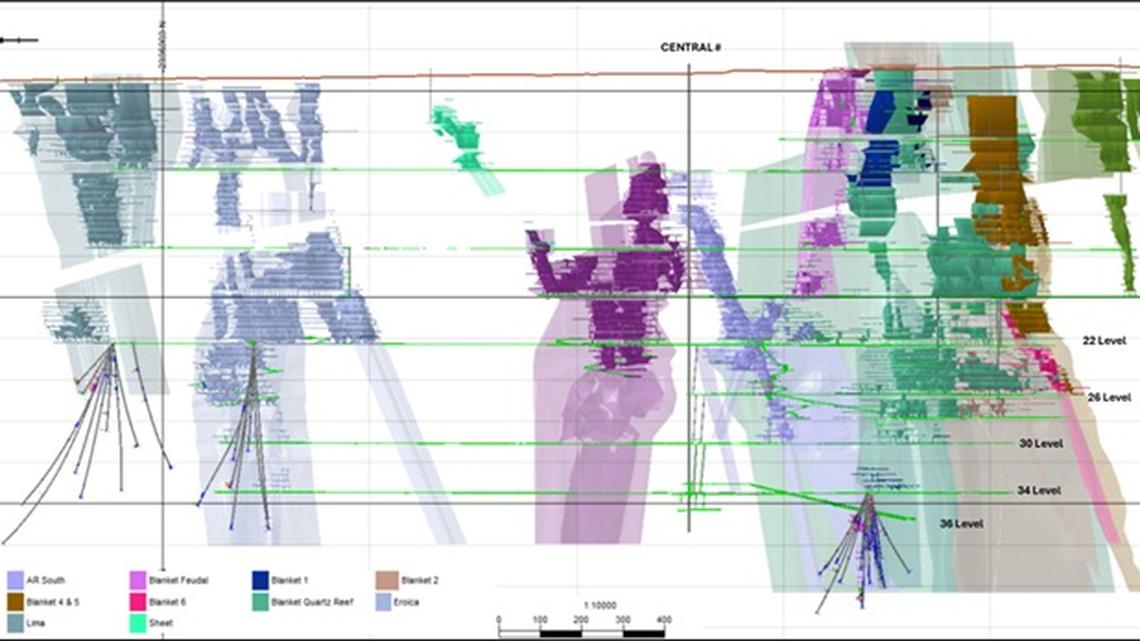
Task: Click the CENTRAL # heading text
Action: tap(691, 45)
